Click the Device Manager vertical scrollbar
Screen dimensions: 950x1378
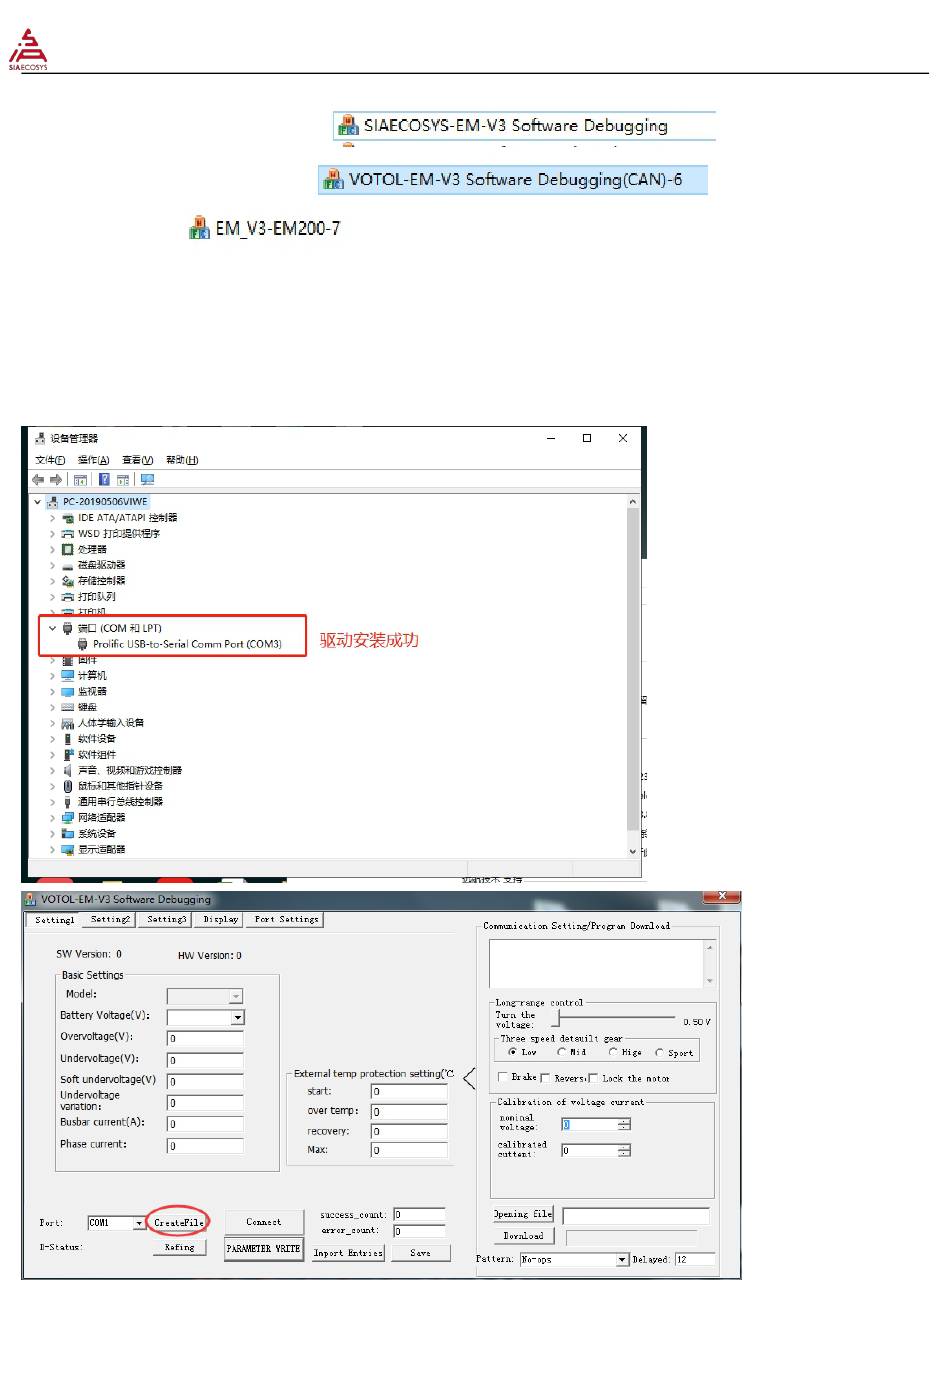(633, 676)
